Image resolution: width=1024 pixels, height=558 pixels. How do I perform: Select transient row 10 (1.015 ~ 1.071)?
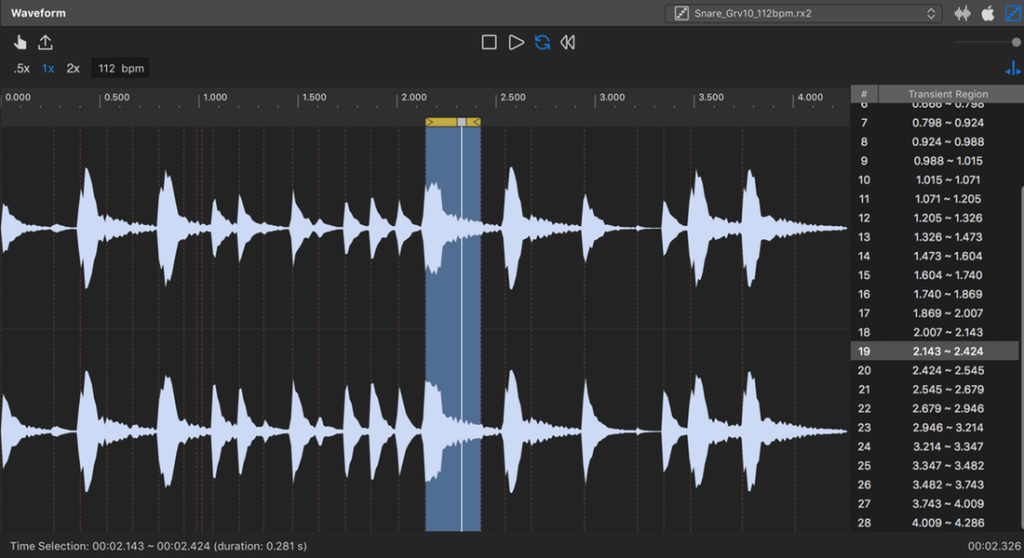[935, 180]
